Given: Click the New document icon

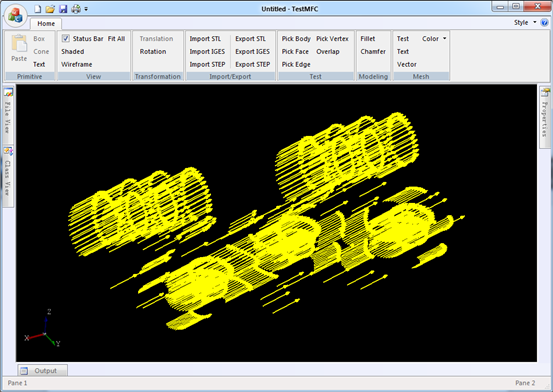Looking at the screenshot, I should pos(37,9).
